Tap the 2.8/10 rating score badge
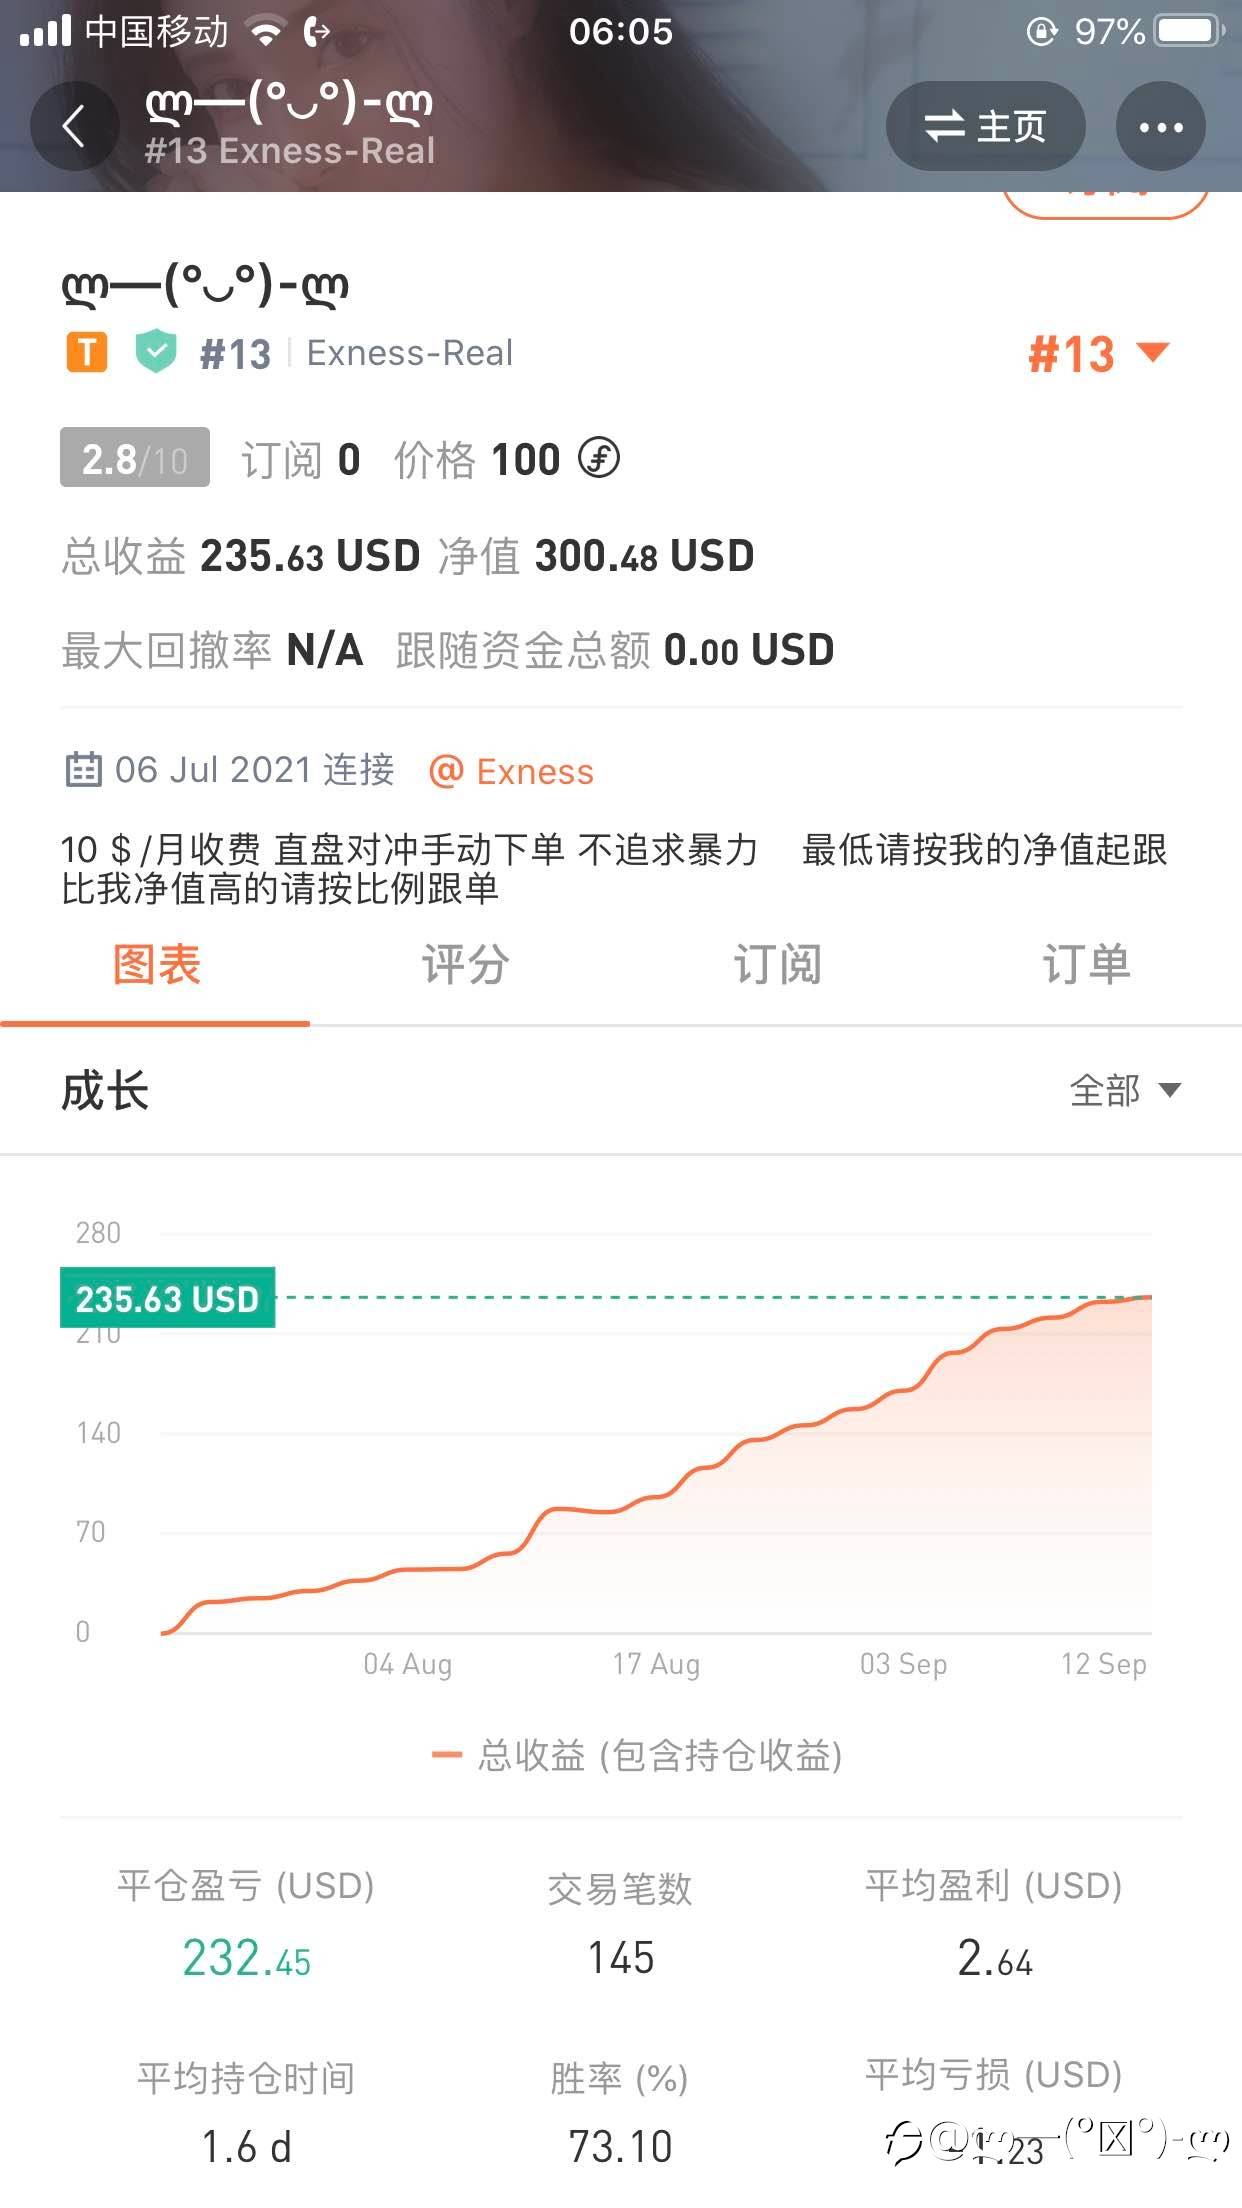The width and height of the screenshot is (1242, 2208). tap(135, 458)
